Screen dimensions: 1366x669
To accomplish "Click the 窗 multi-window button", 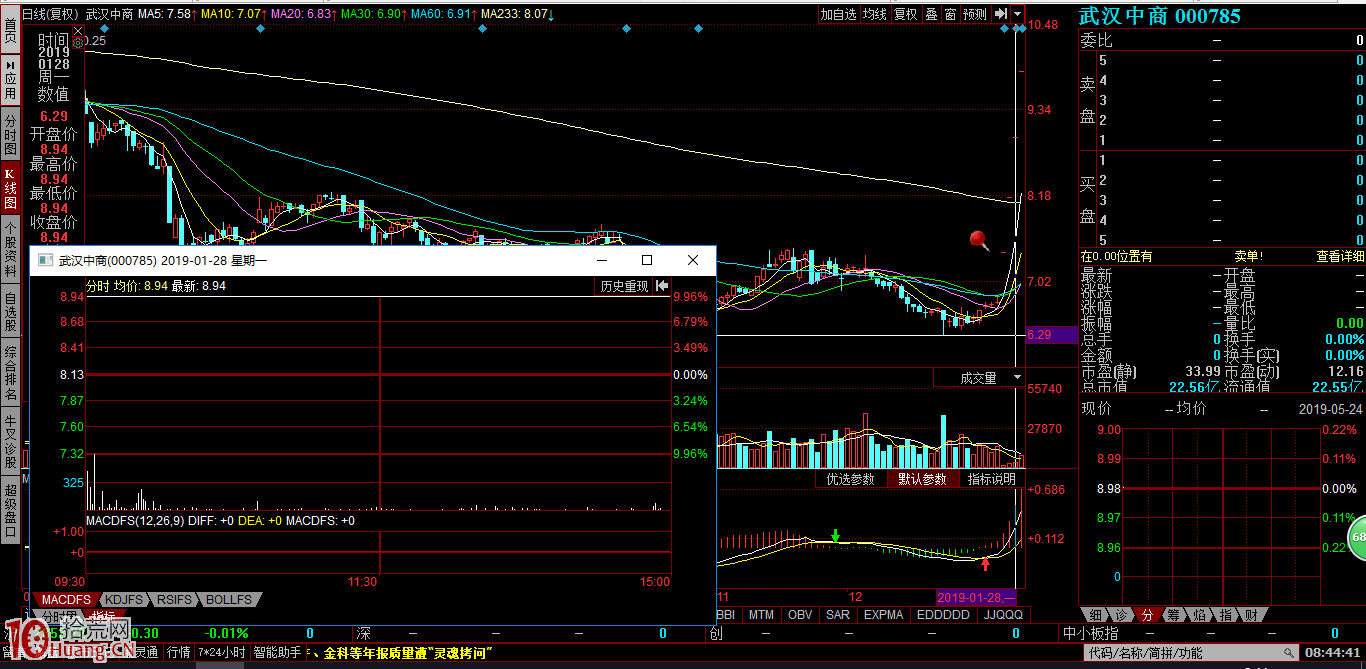I will [950, 14].
